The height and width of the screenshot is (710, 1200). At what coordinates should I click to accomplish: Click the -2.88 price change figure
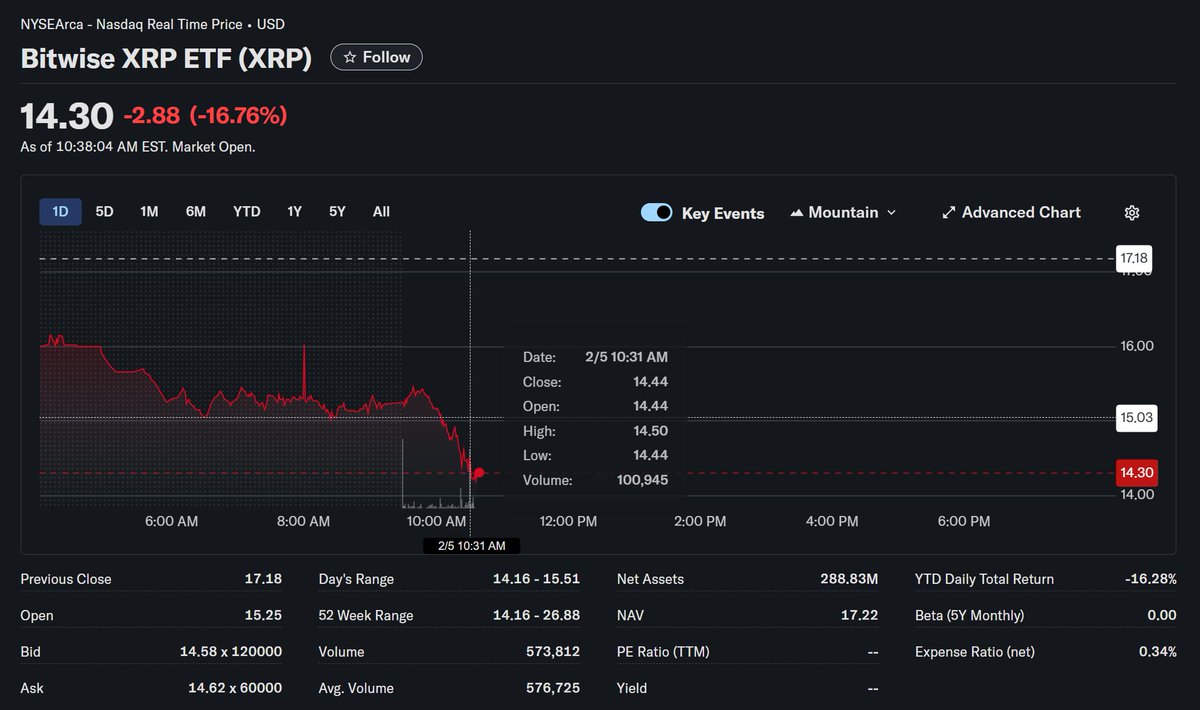click(x=152, y=116)
